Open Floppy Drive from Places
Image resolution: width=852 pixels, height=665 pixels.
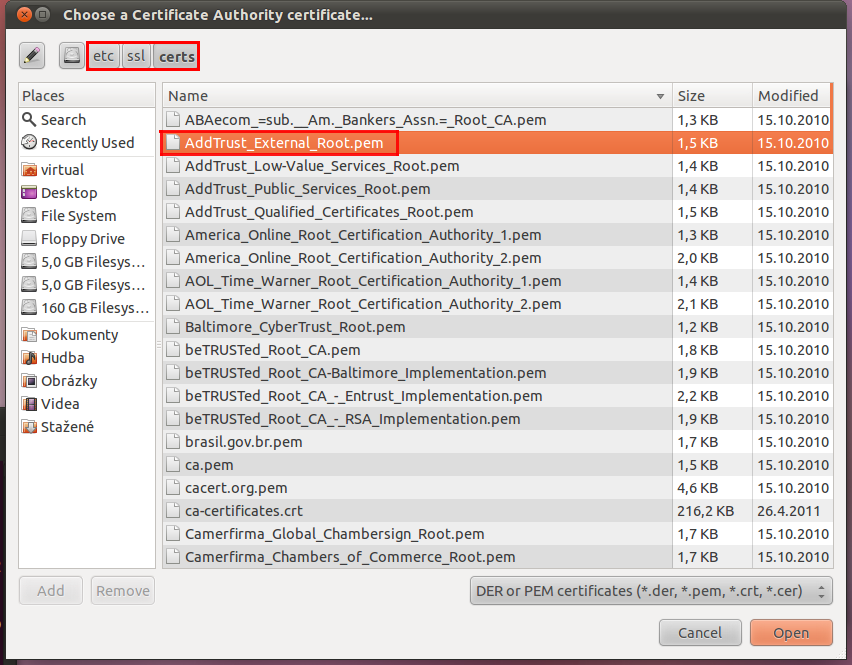click(82, 239)
